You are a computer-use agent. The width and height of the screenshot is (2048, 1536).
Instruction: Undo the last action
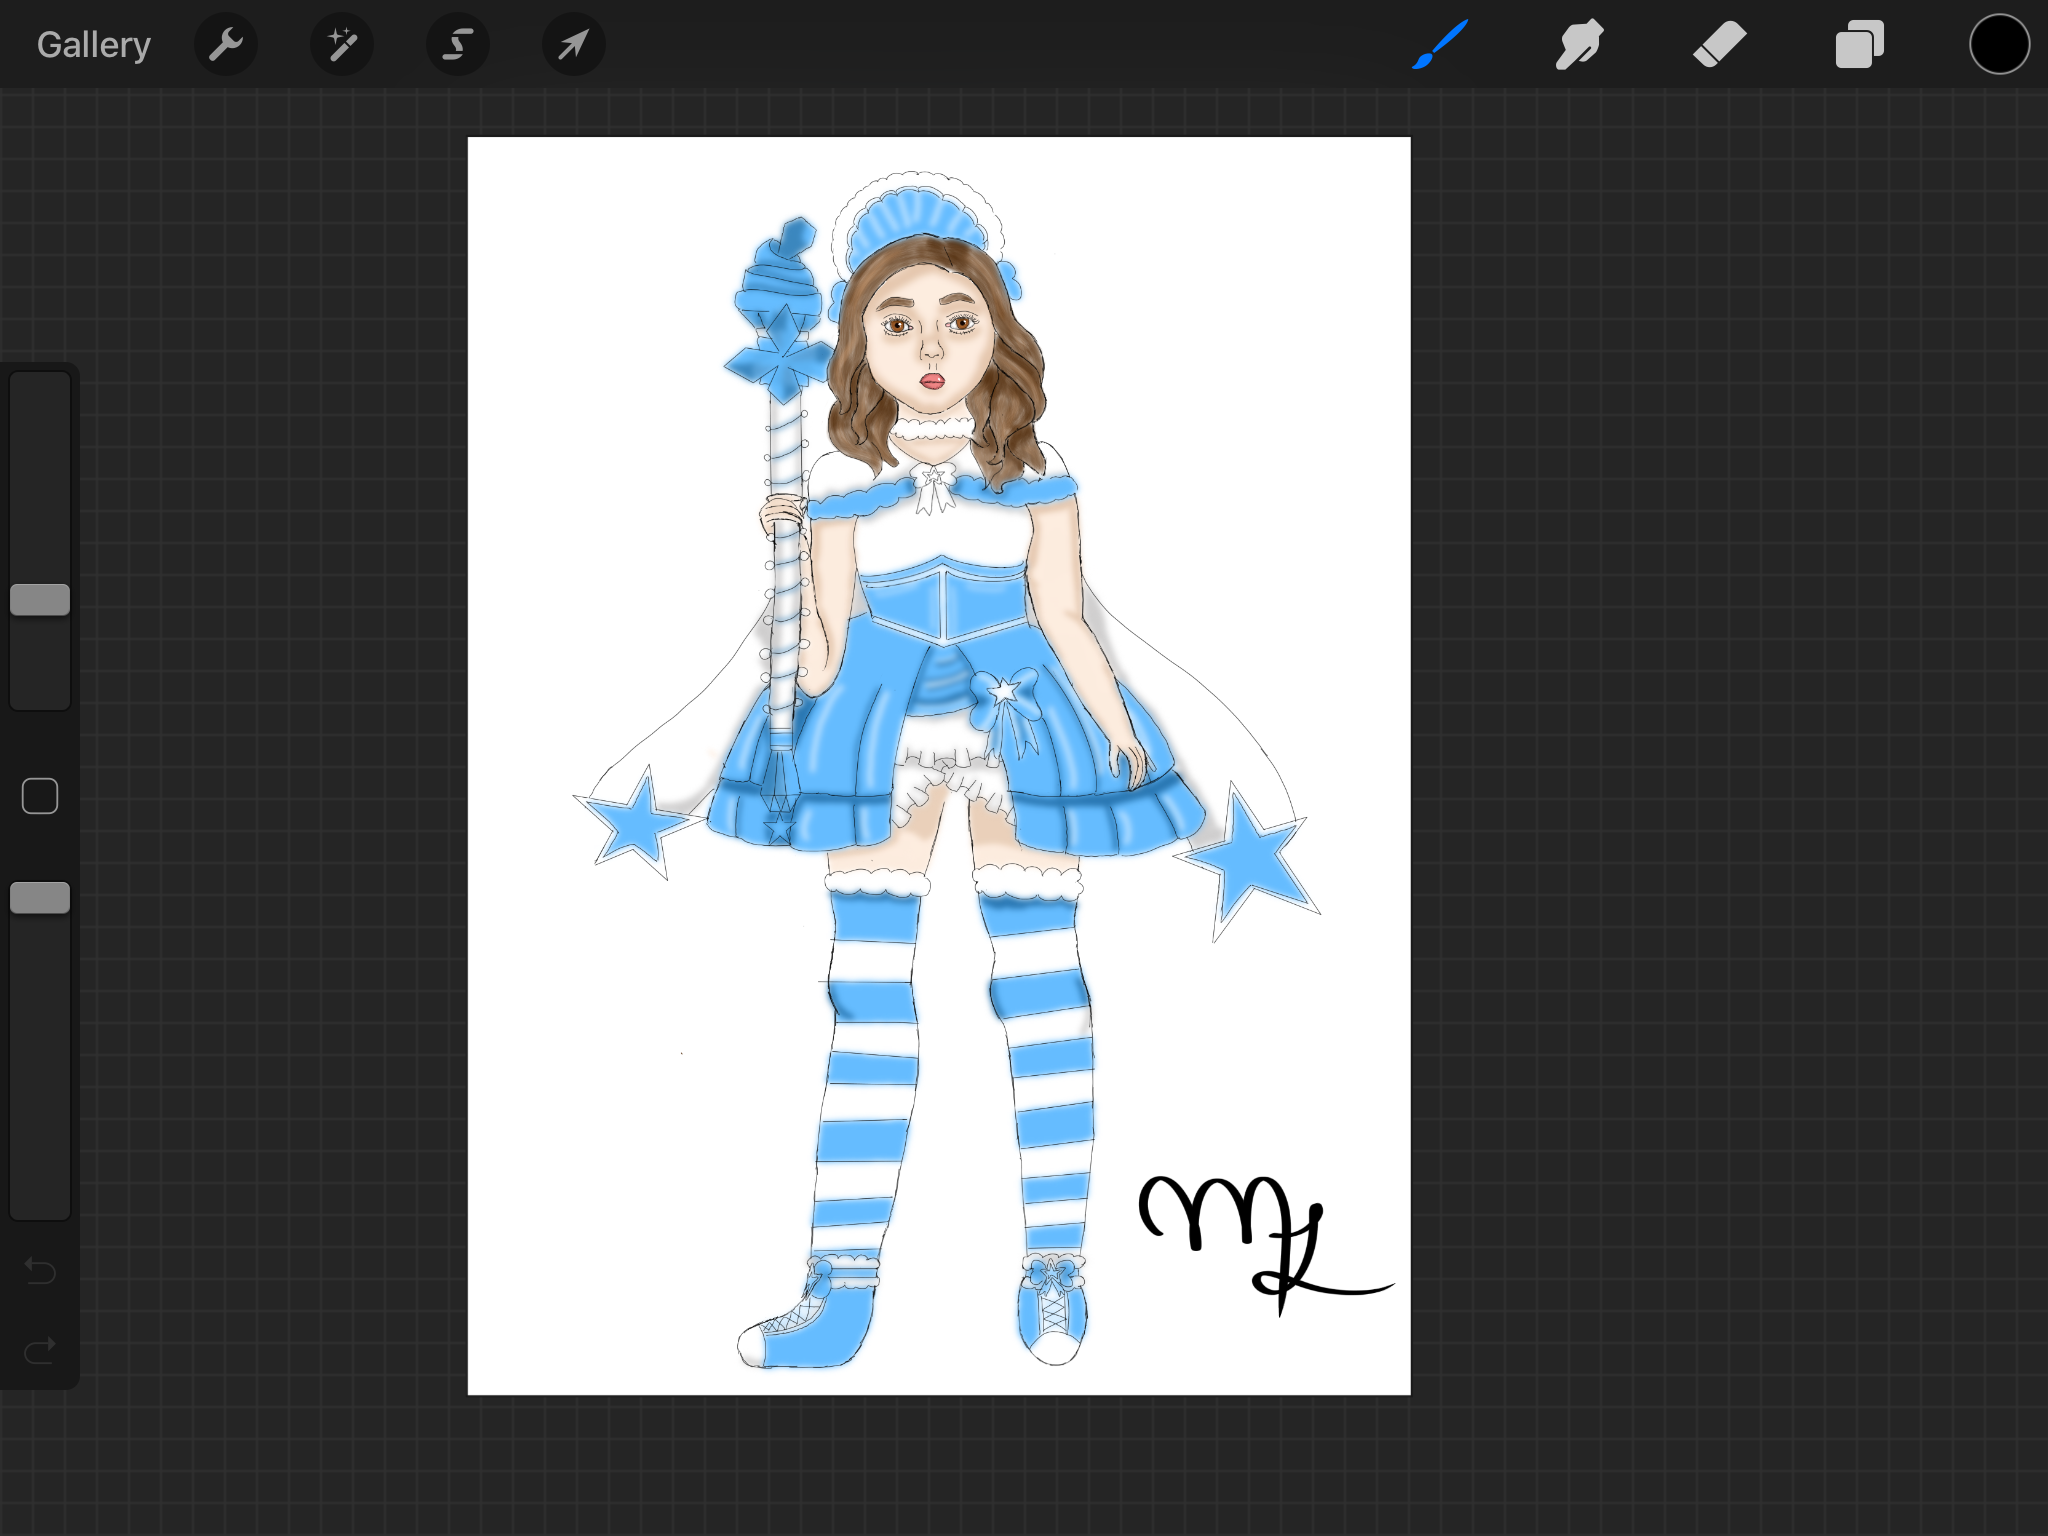pyautogui.click(x=40, y=1271)
